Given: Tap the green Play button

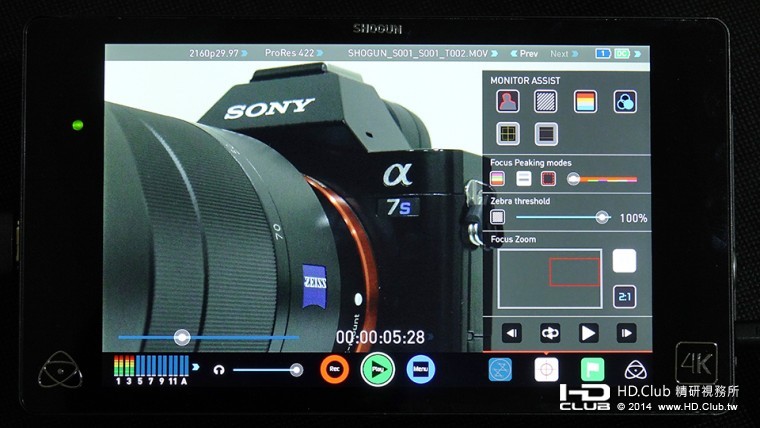Looking at the screenshot, I should click(x=378, y=369).
